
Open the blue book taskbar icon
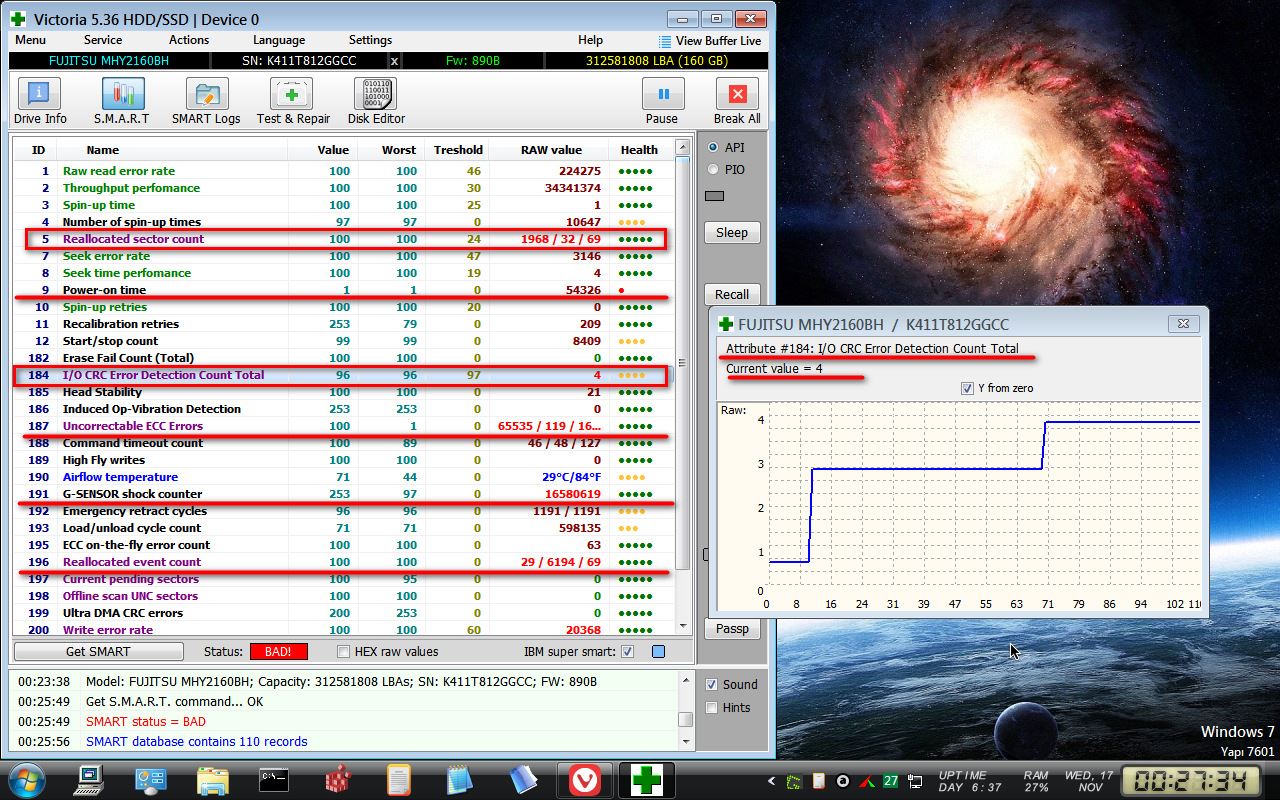tap(522, 779)
